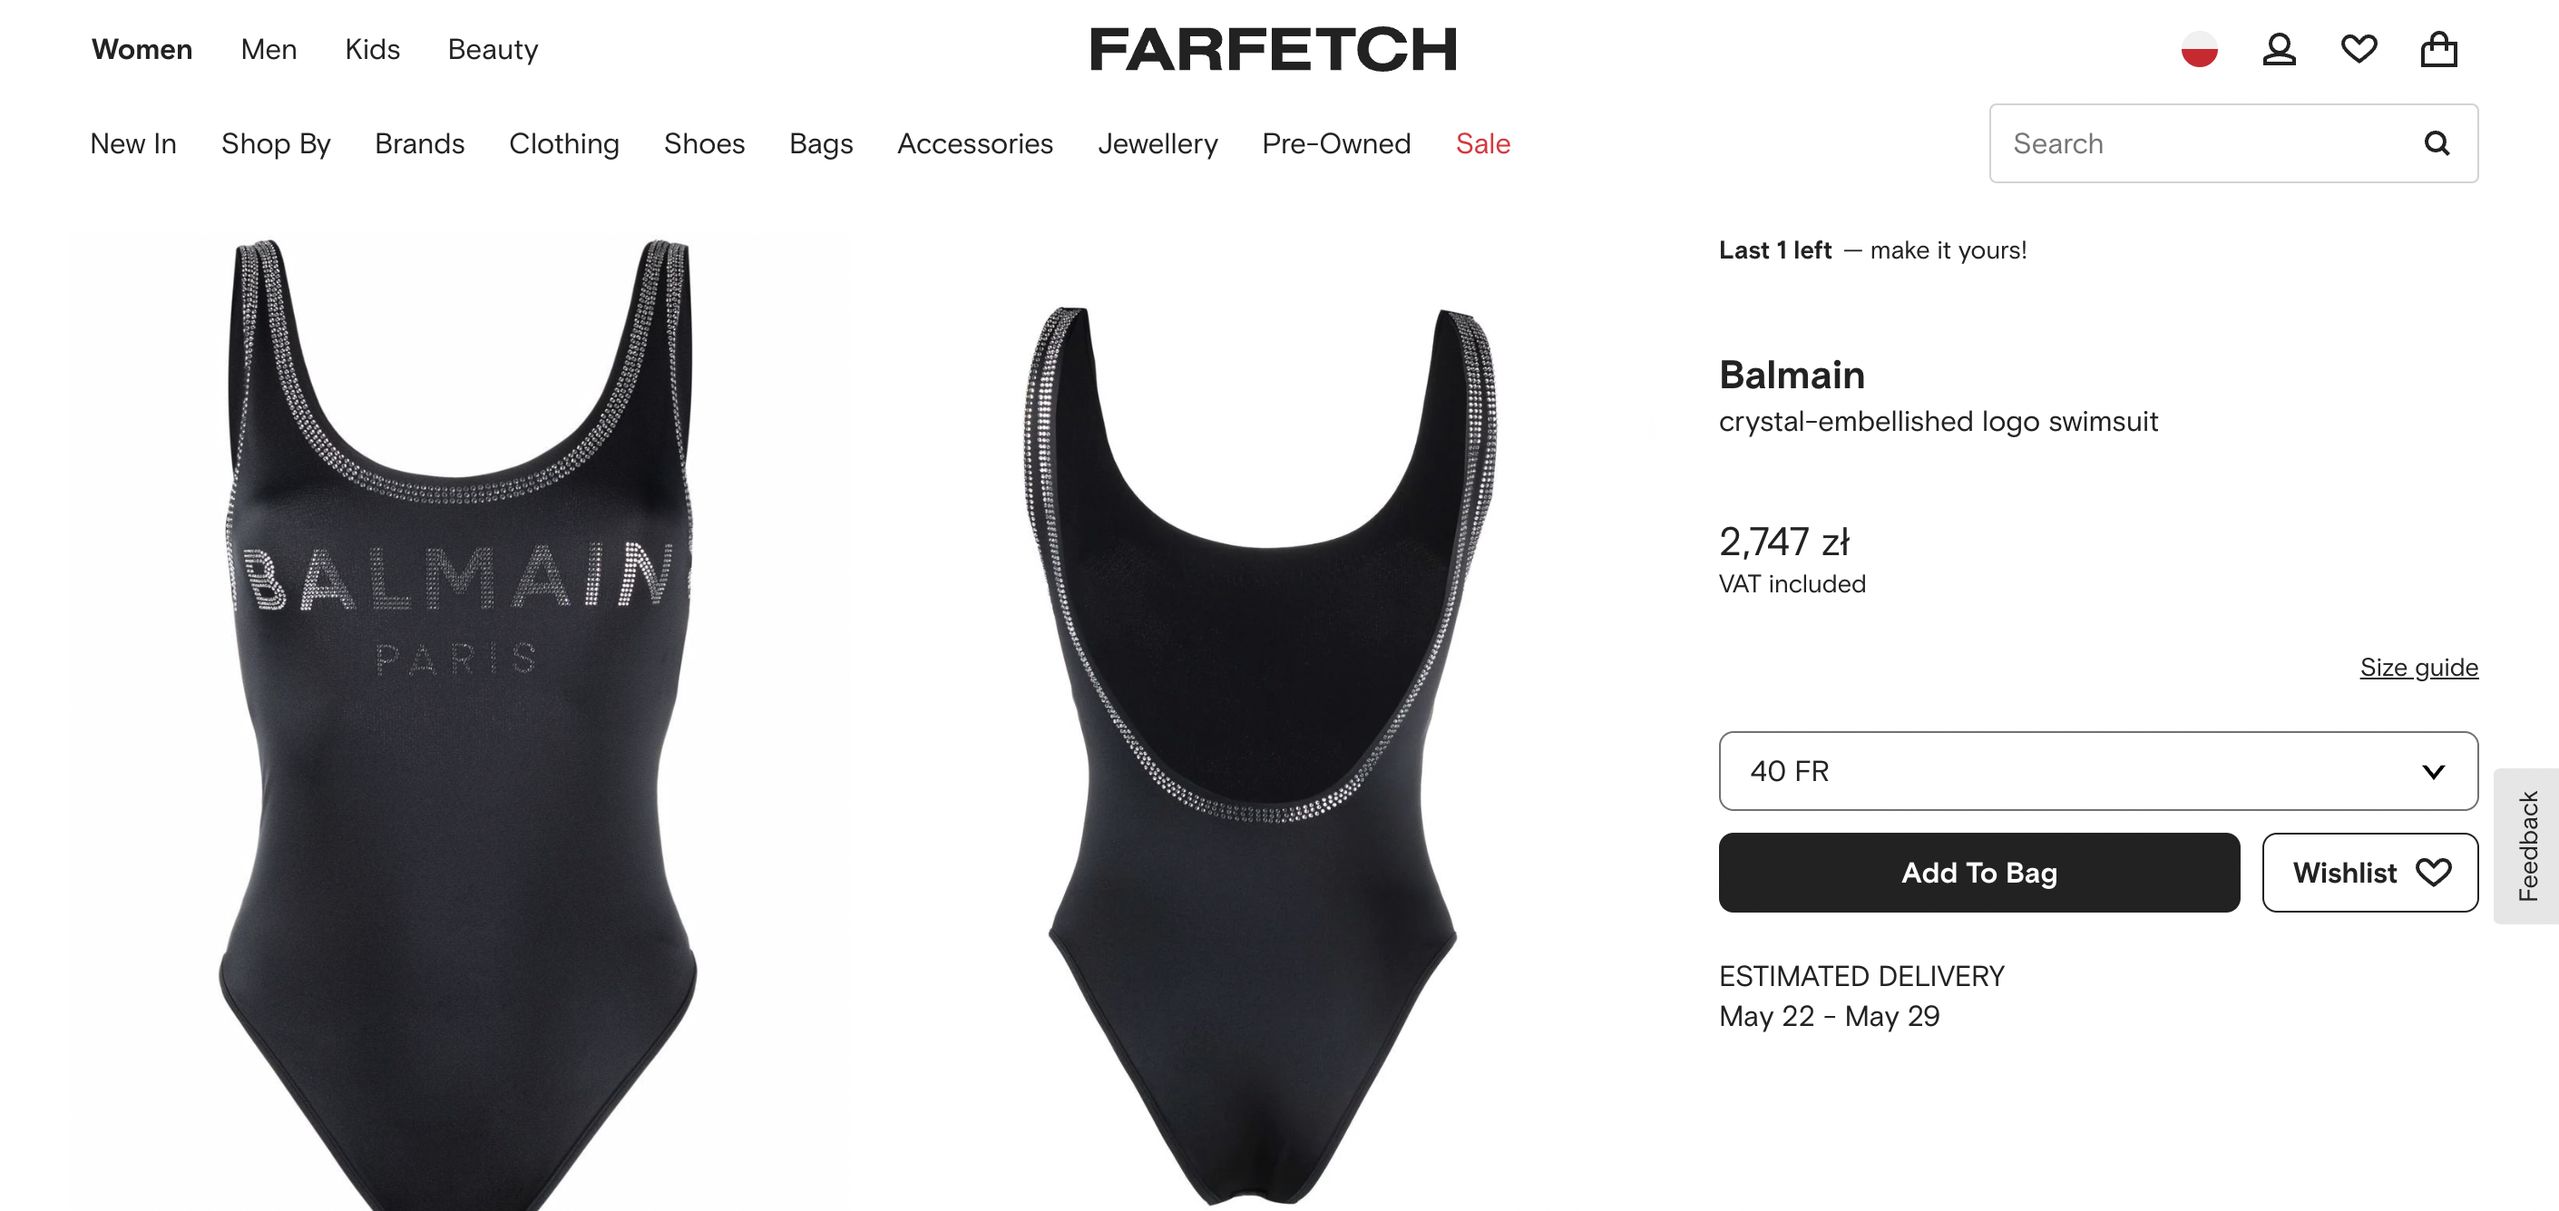
Task: View wishlist via header heart icon
Action: click(x=2359, y=49)
